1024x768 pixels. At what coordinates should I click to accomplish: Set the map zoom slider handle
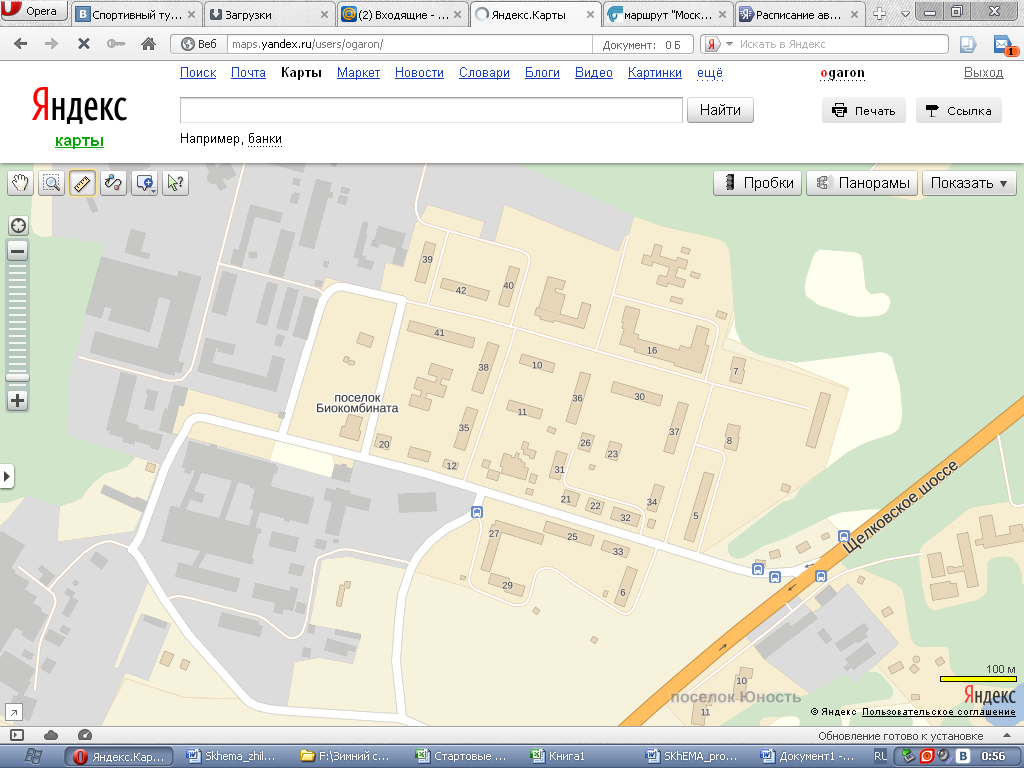[18, 377]
